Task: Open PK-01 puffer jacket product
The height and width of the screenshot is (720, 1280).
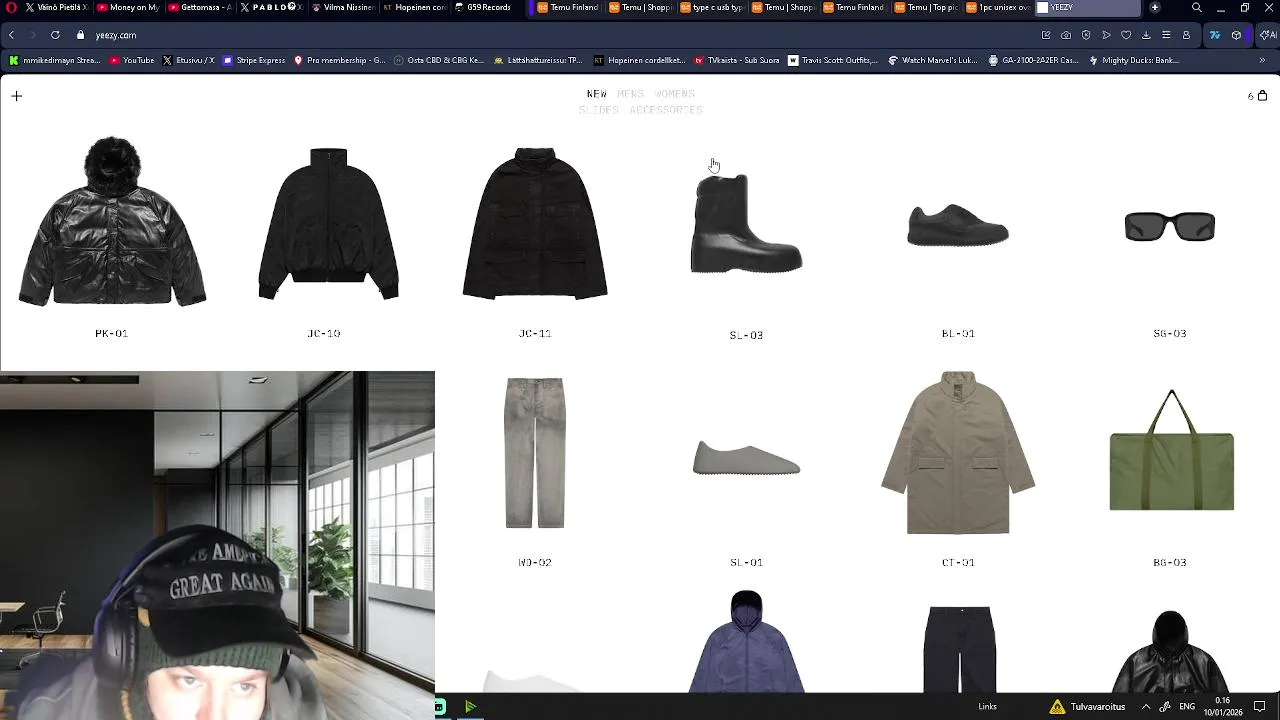Action: [x=112, y=221]
